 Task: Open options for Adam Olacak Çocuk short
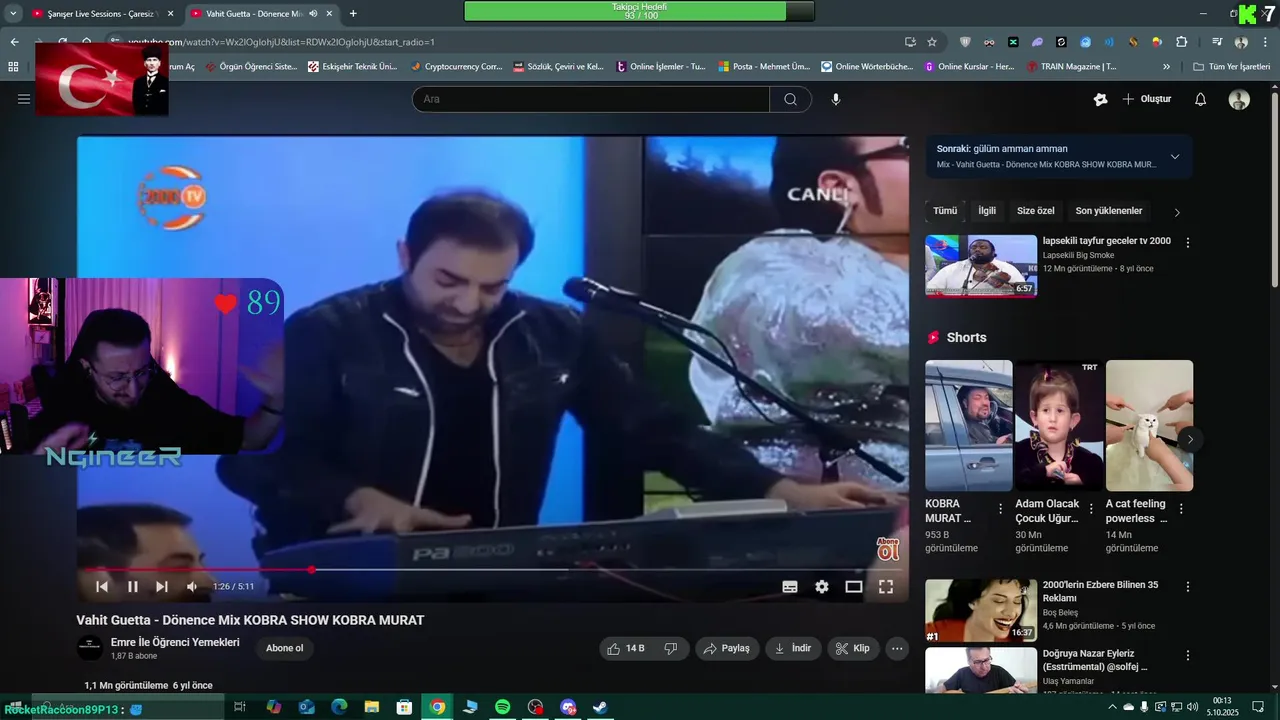1091,509
